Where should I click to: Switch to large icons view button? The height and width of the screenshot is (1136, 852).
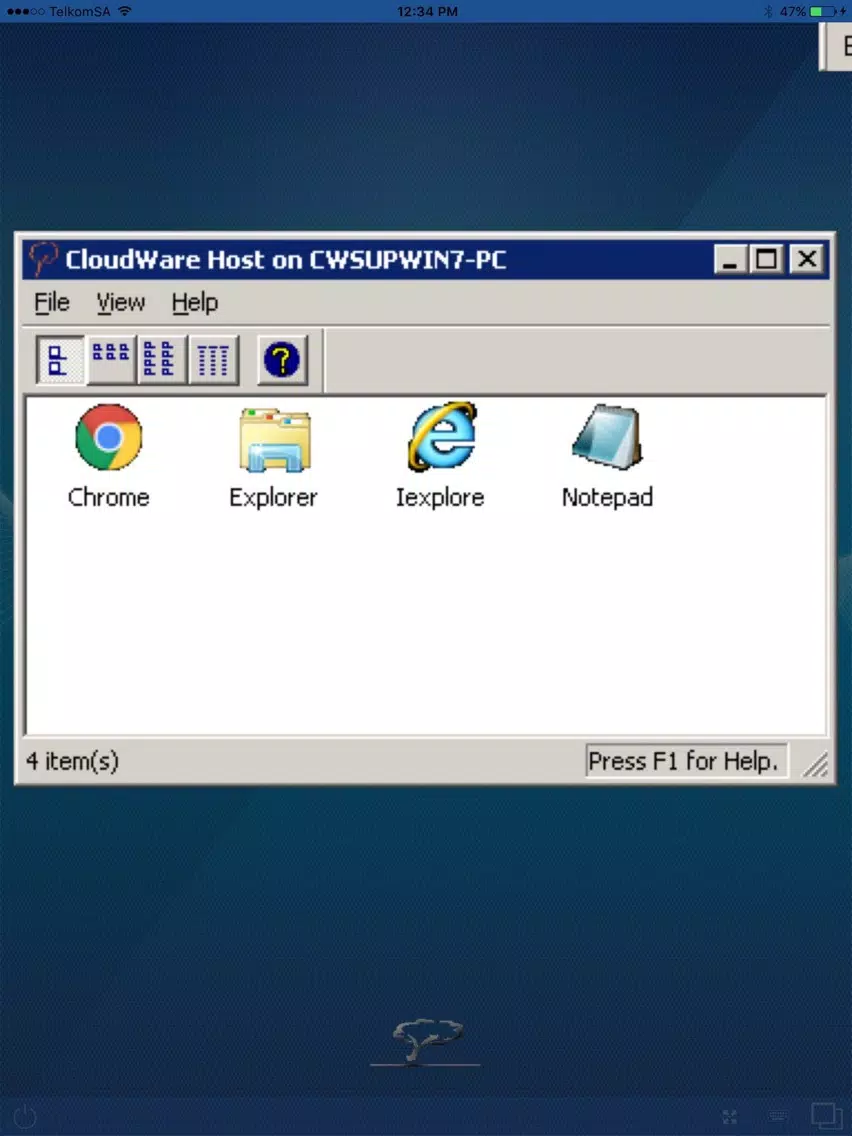tap(60, 360)
